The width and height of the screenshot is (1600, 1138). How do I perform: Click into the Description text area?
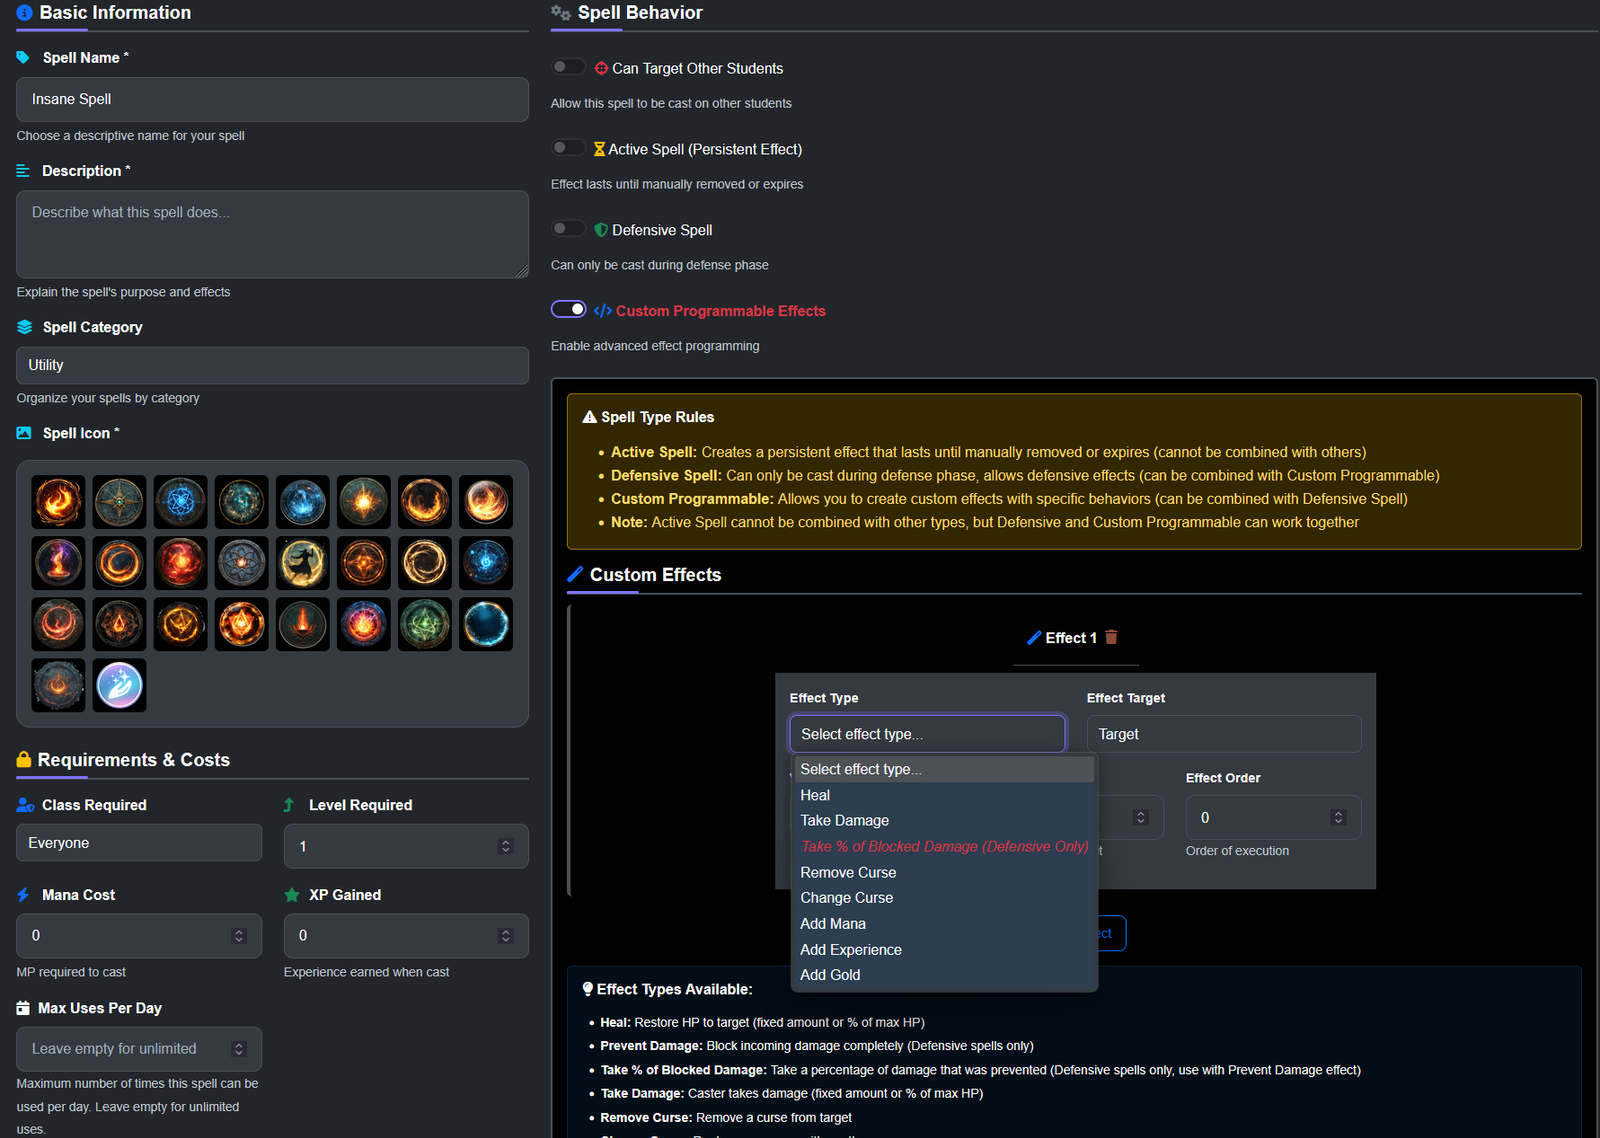click(x=272, y=234)
